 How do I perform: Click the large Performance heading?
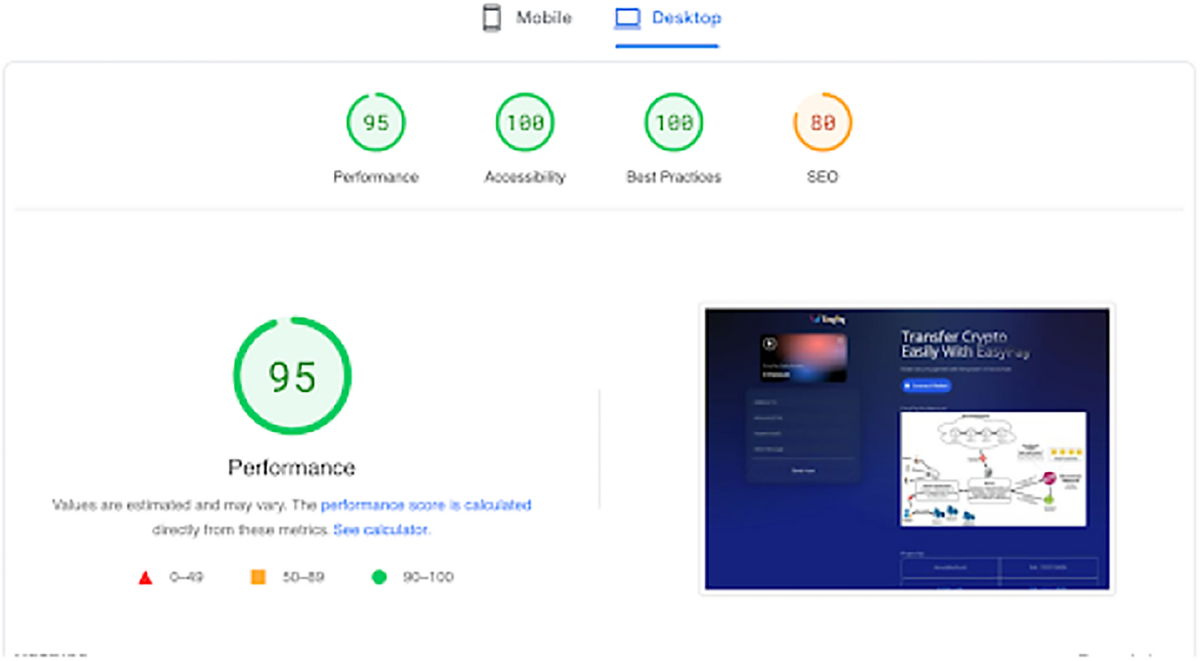click(292, 468)
